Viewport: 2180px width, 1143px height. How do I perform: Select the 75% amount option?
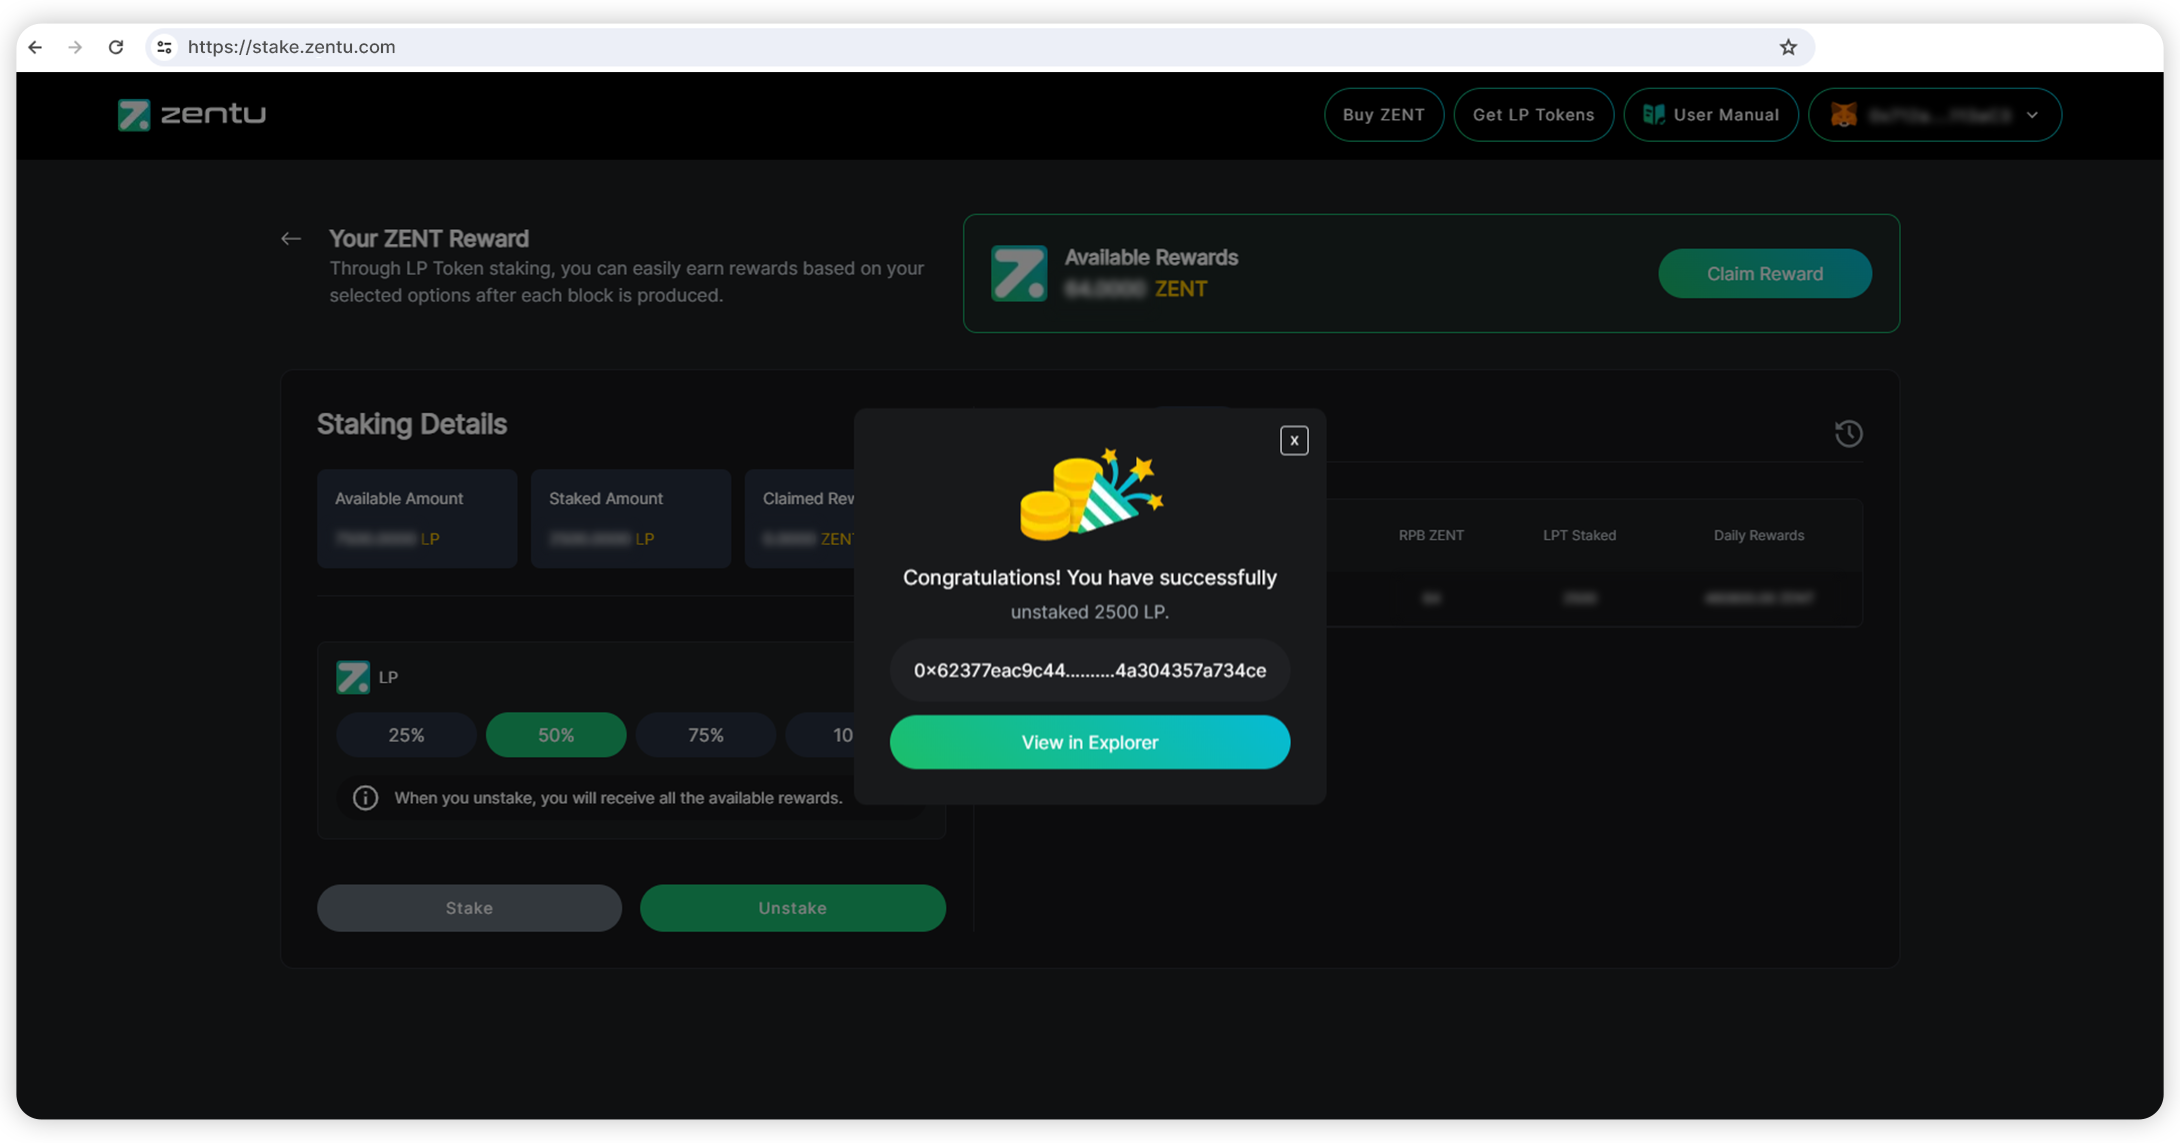[705, 735]
